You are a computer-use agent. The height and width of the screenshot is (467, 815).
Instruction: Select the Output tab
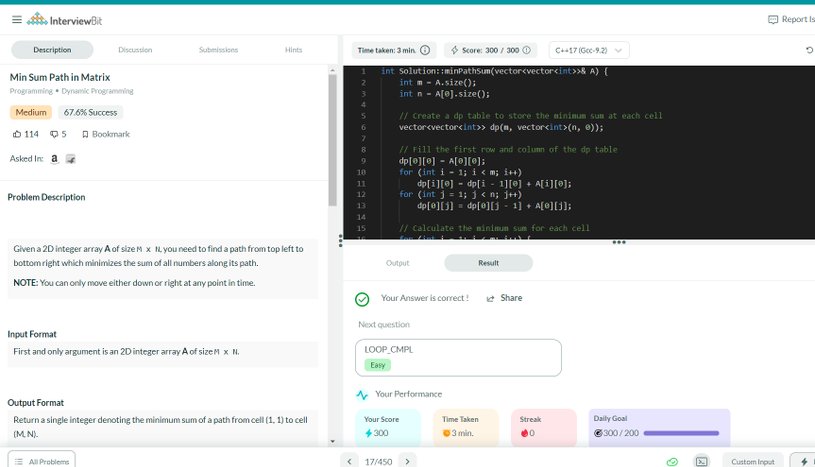(x=398, y=263)
